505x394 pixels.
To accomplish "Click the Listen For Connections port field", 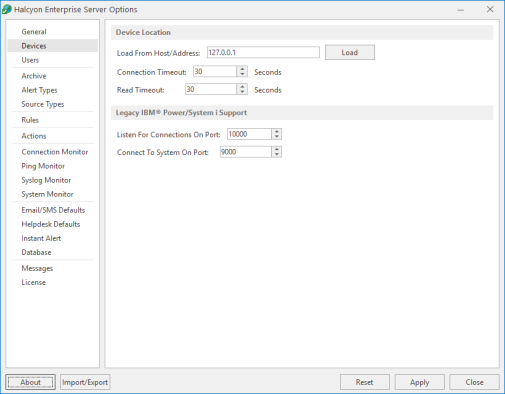I will point(249,134).
